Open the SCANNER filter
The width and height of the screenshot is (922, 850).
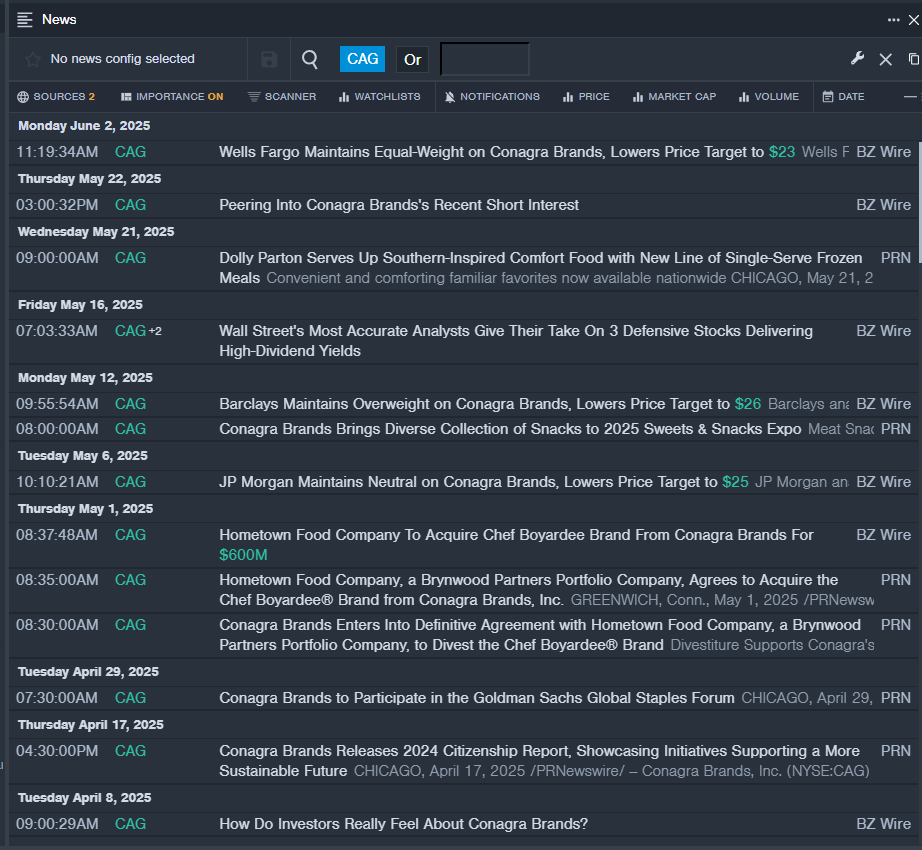(282, 97)
